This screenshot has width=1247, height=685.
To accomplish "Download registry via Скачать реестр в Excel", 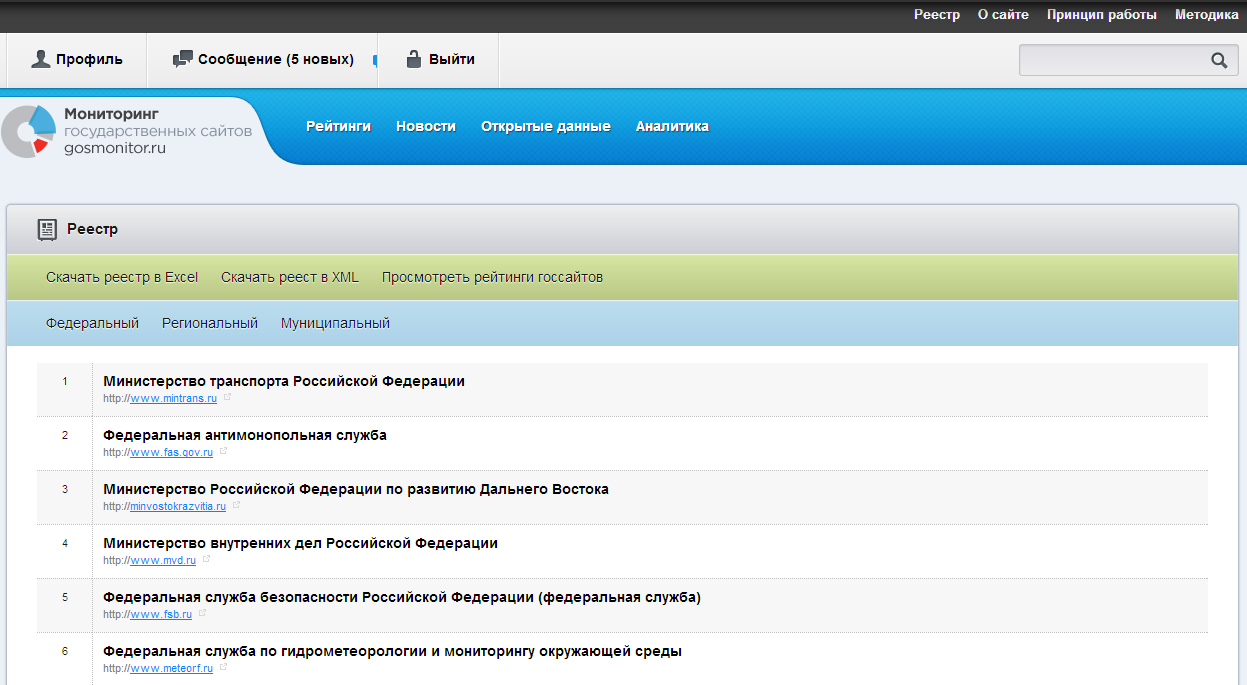I will 122,277.
